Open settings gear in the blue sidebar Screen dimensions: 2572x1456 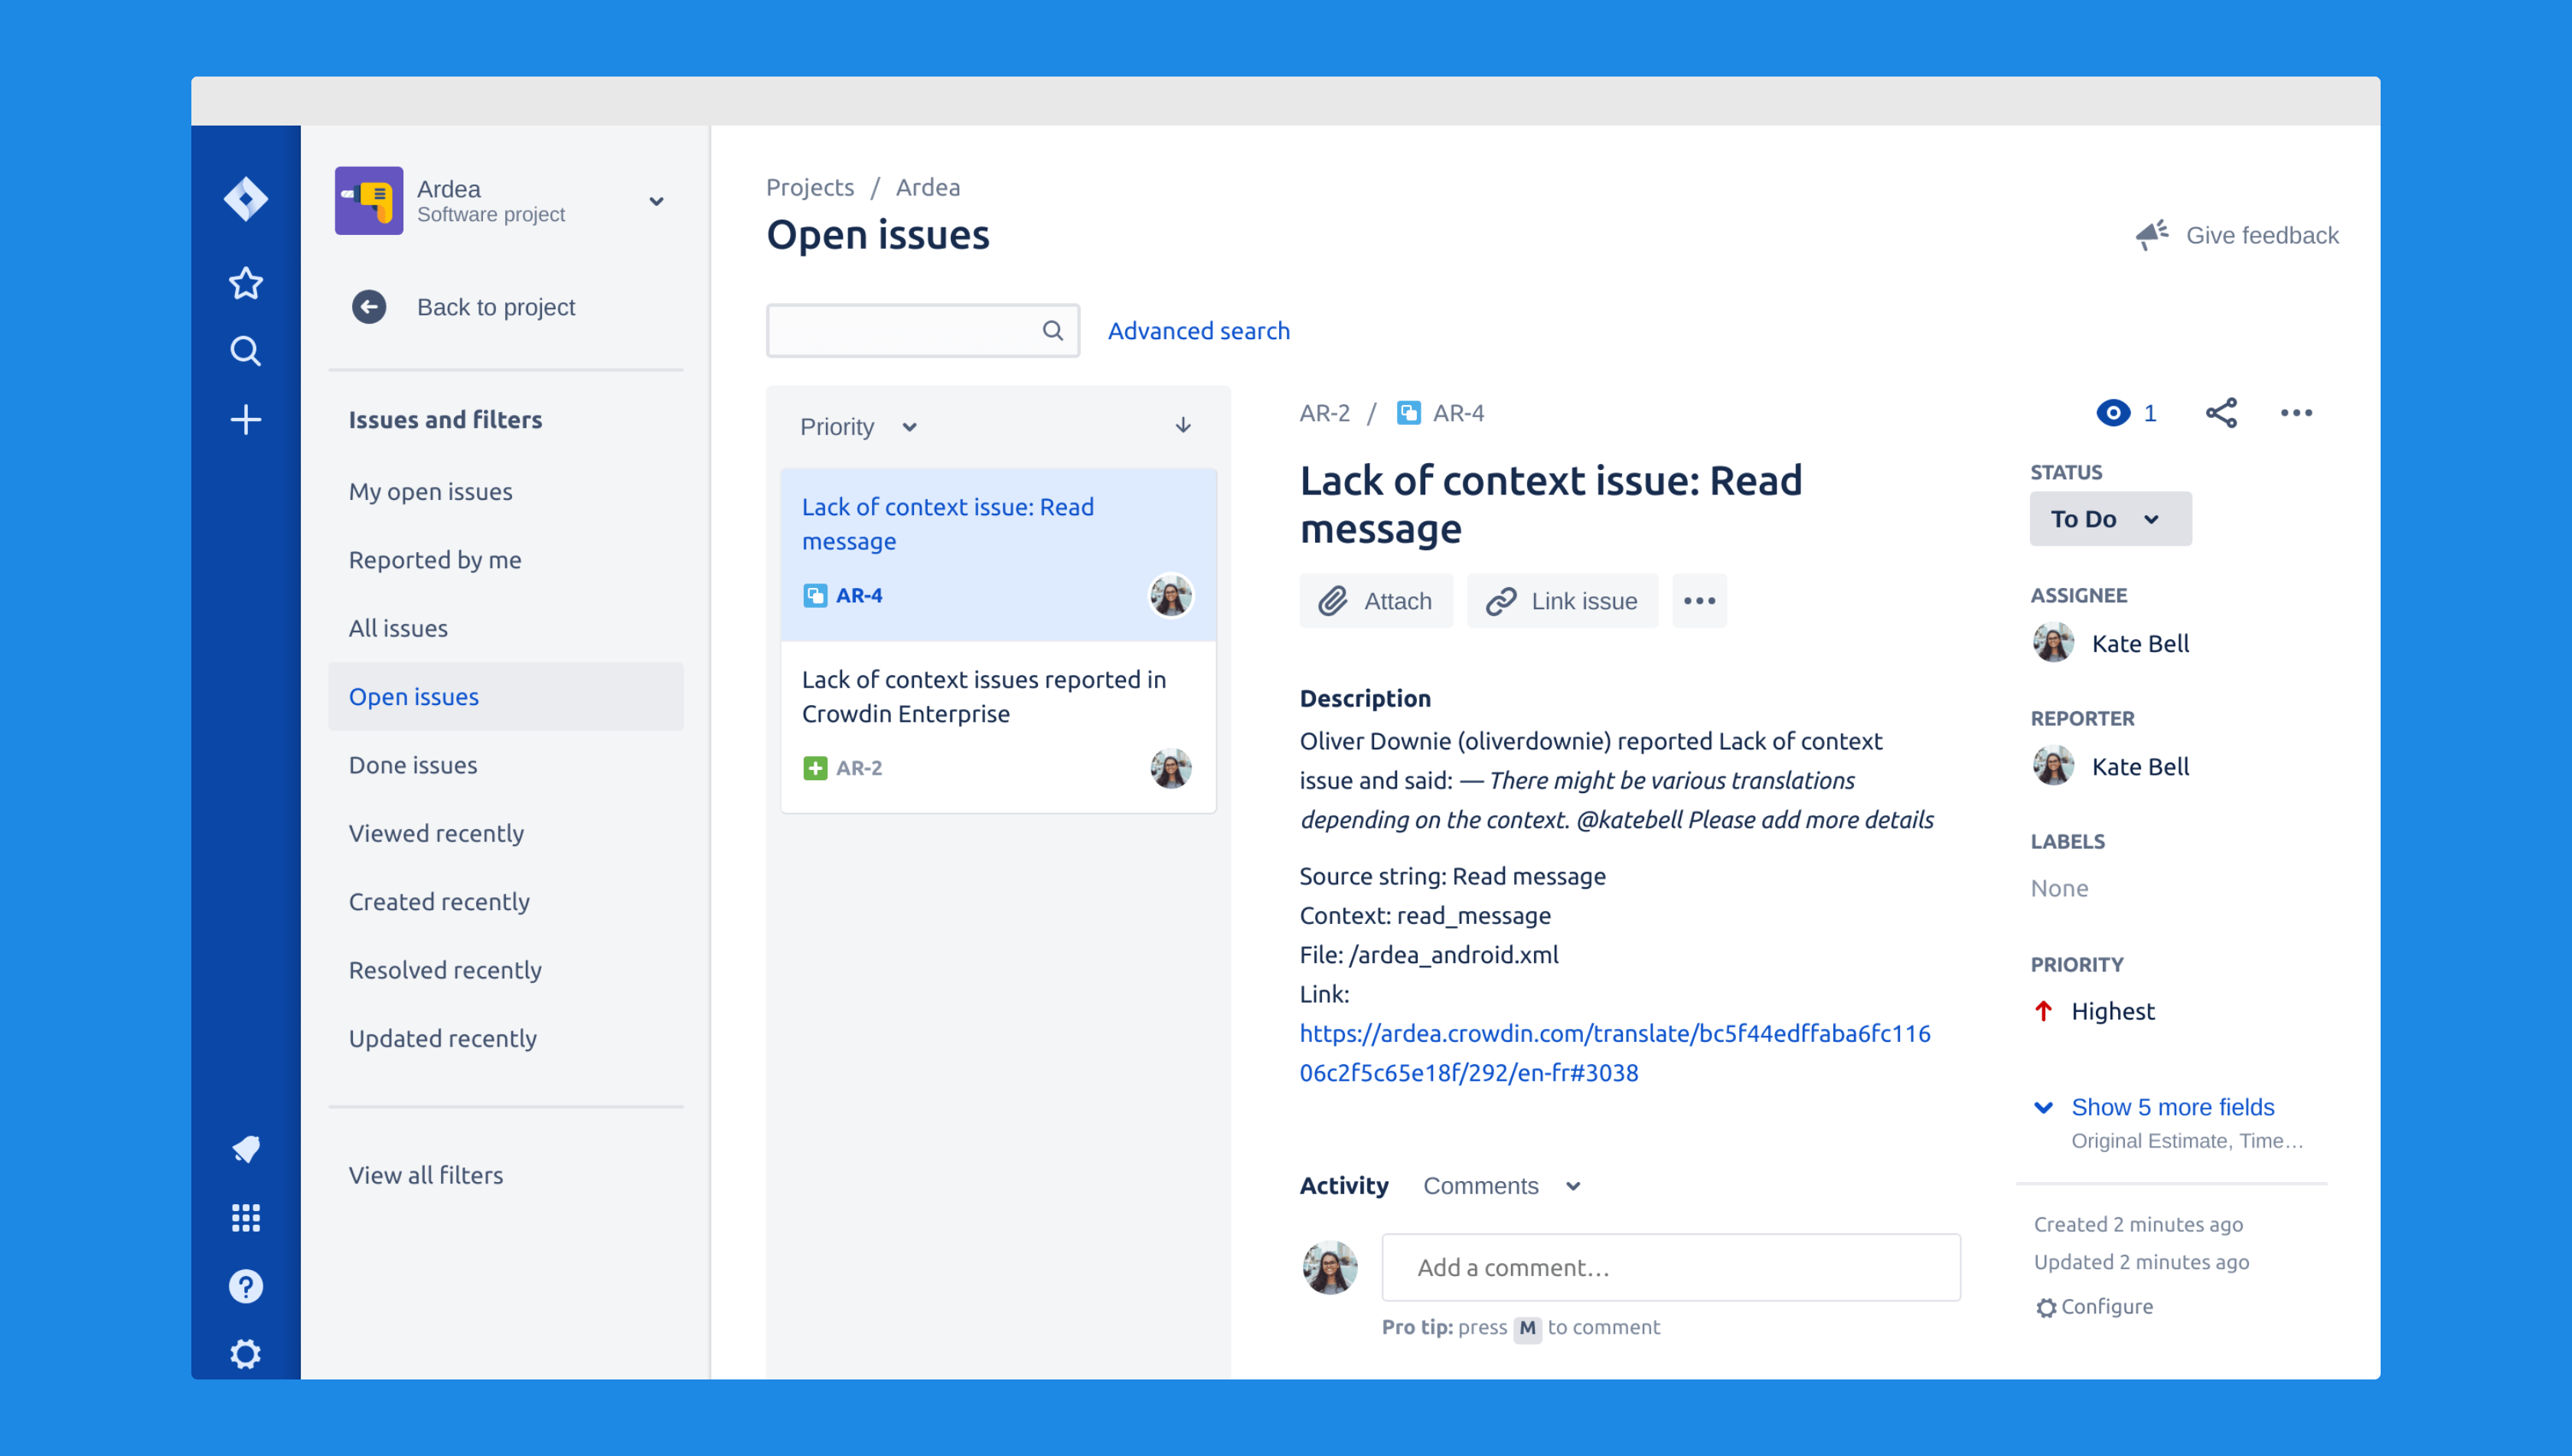coord(246,1354)
